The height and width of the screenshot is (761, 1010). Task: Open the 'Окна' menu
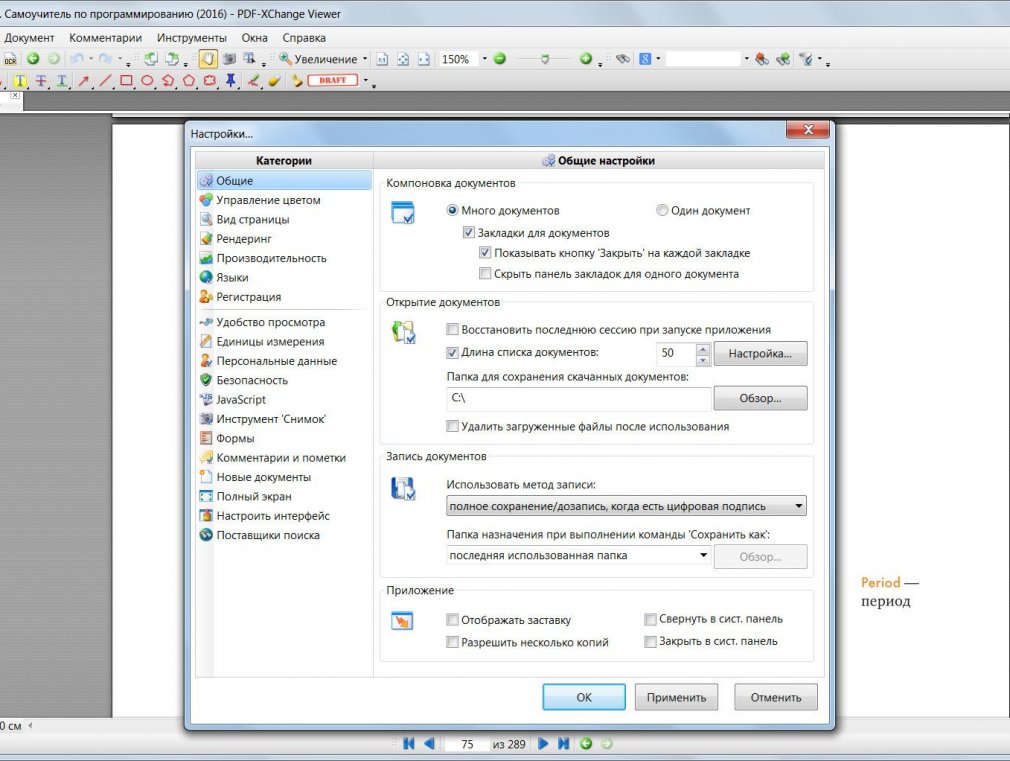254,38
